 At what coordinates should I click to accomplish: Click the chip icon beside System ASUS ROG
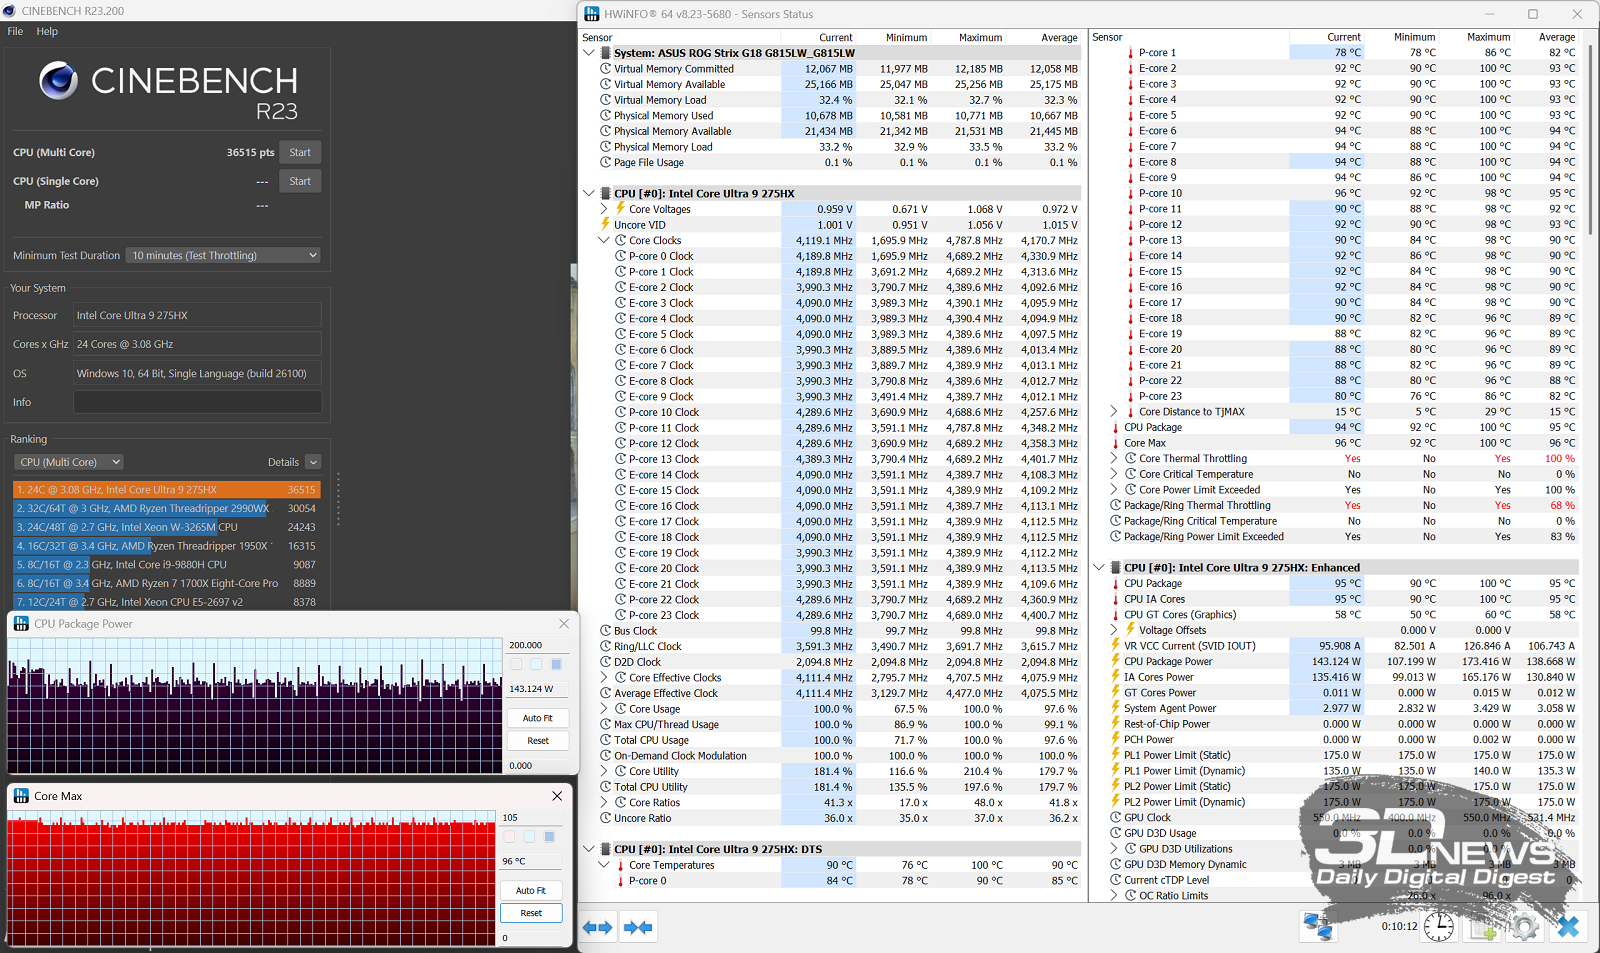tap(605, 53)
